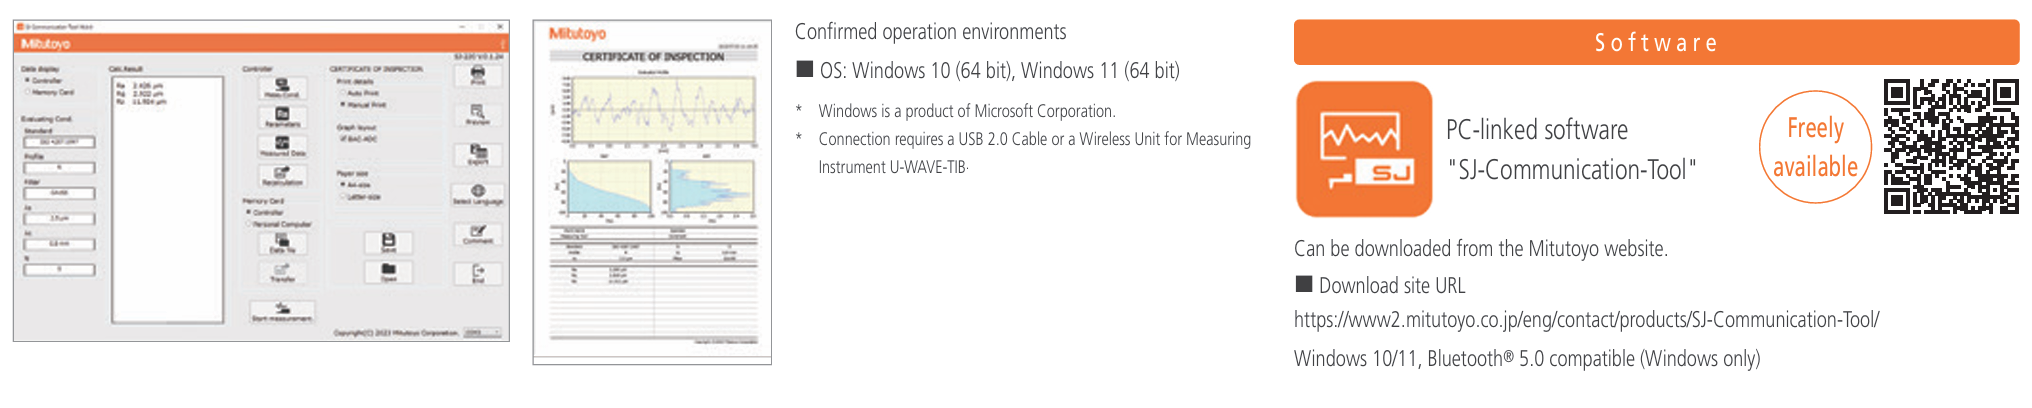This screenshot has height=408, width=2032.
Task: Click the Certificate of Inspection preview thumbnail
Action: (652, 192)
